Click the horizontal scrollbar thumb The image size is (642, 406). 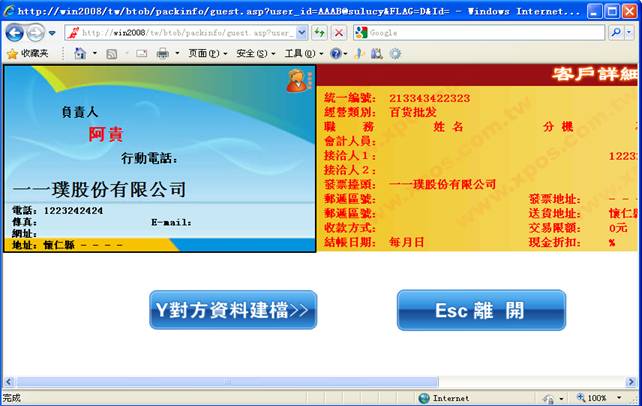tap(226, 381)
